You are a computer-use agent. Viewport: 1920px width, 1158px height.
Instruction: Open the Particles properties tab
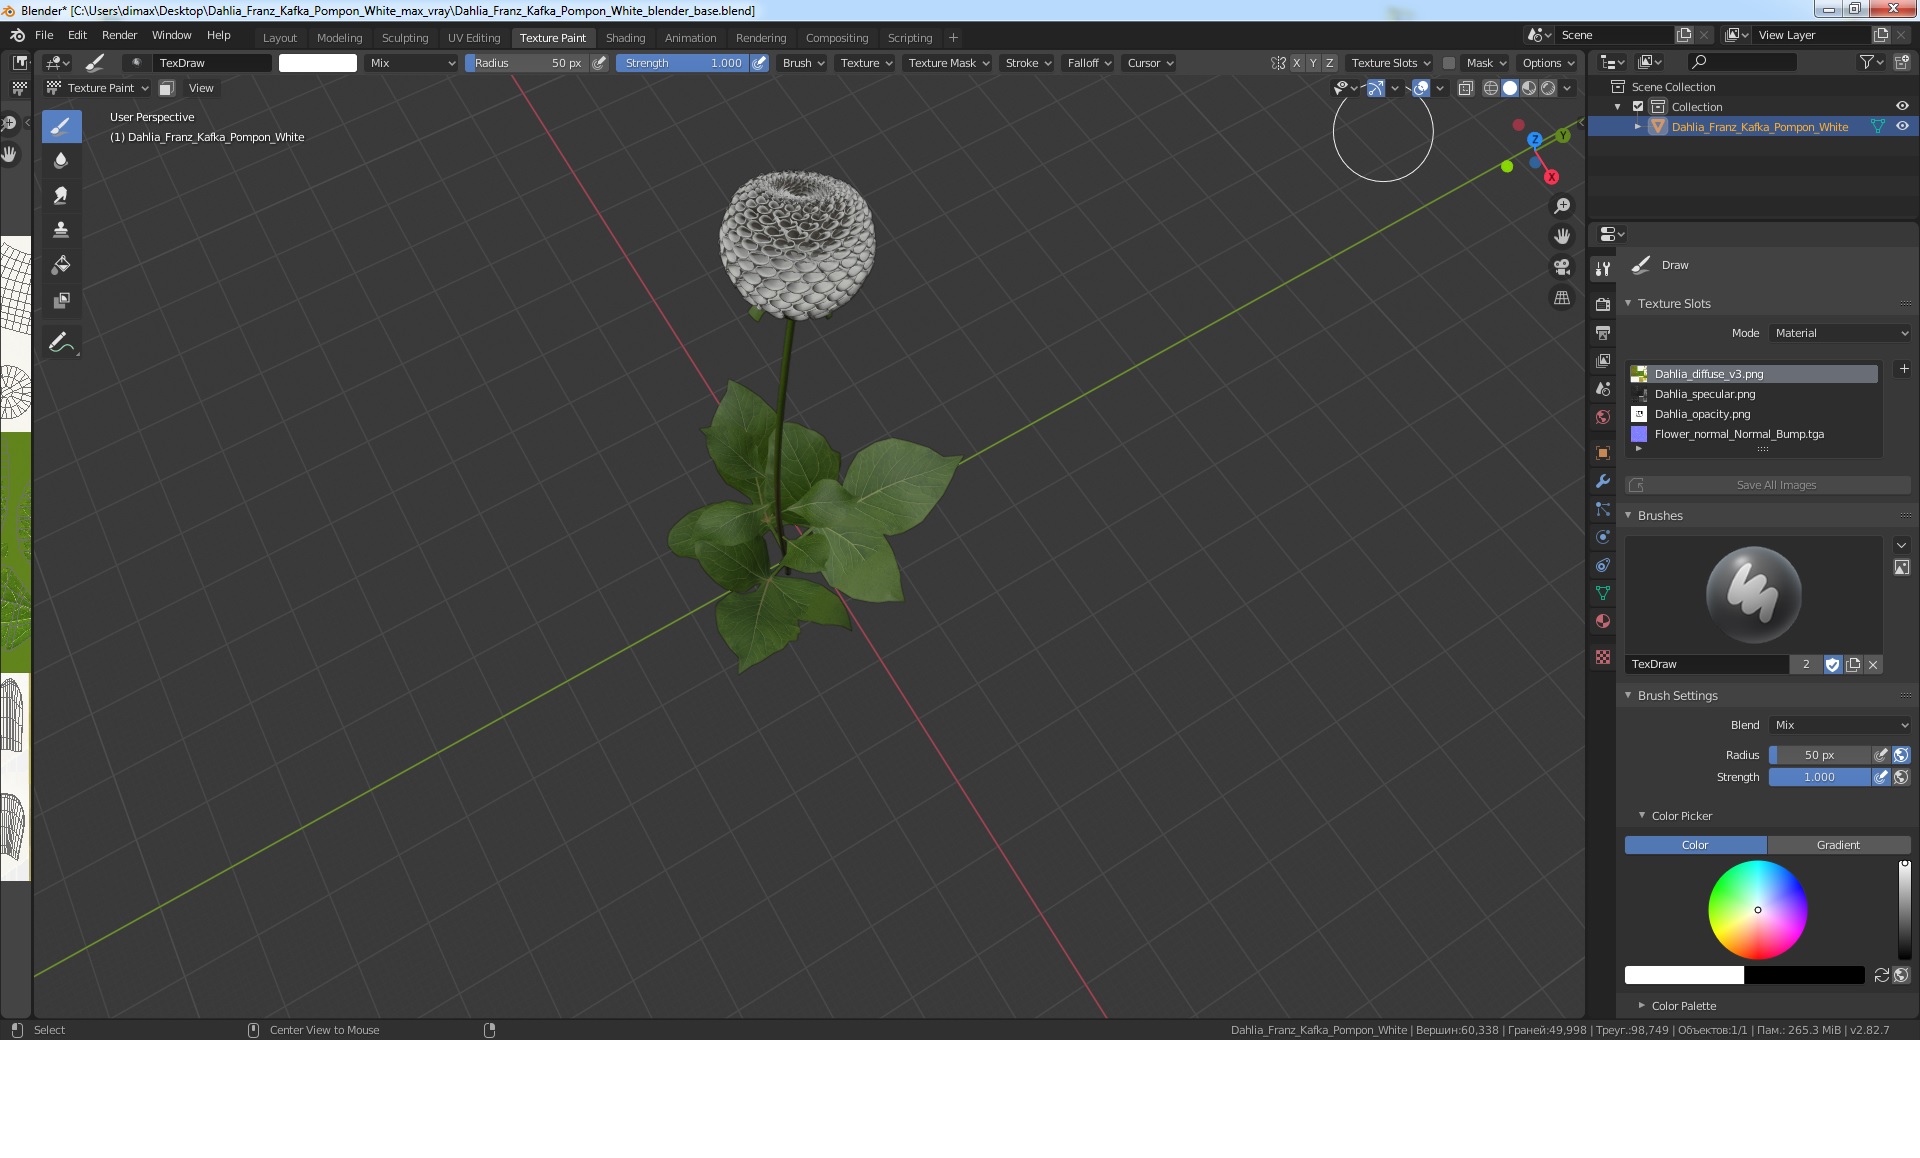1603,509
